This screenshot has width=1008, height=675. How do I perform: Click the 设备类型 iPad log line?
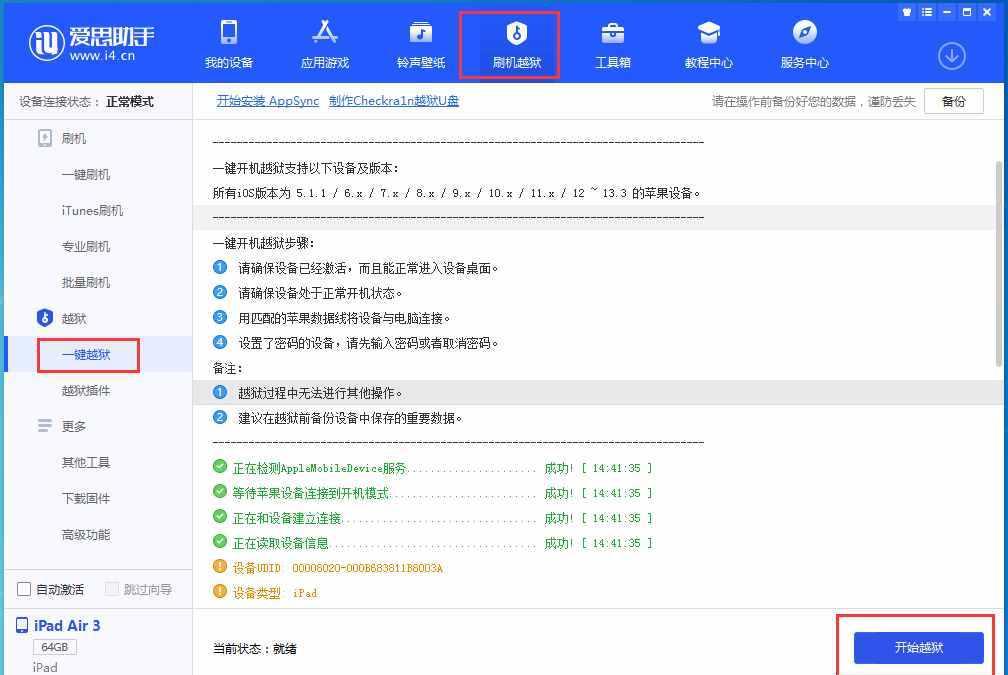[266, 593]
